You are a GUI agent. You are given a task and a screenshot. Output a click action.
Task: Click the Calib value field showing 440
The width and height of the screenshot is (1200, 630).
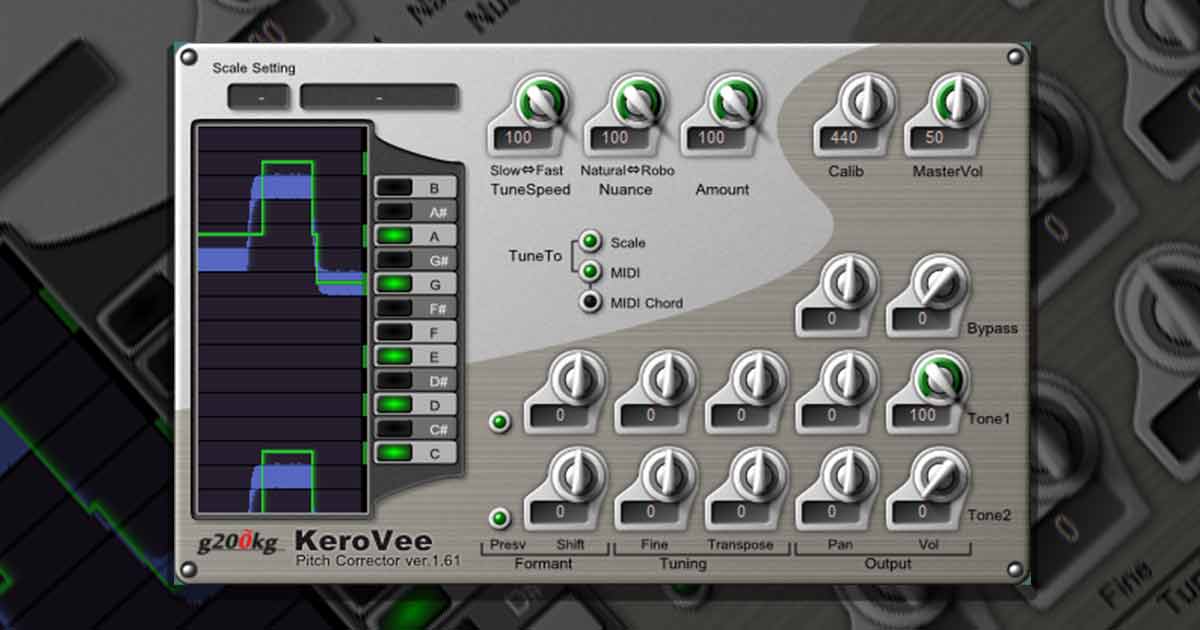[x=851, y=138]
